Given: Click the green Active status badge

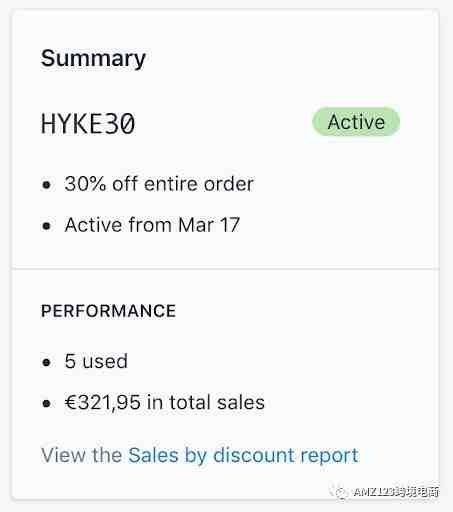Looking at the screenshot, I should point(356,122).
